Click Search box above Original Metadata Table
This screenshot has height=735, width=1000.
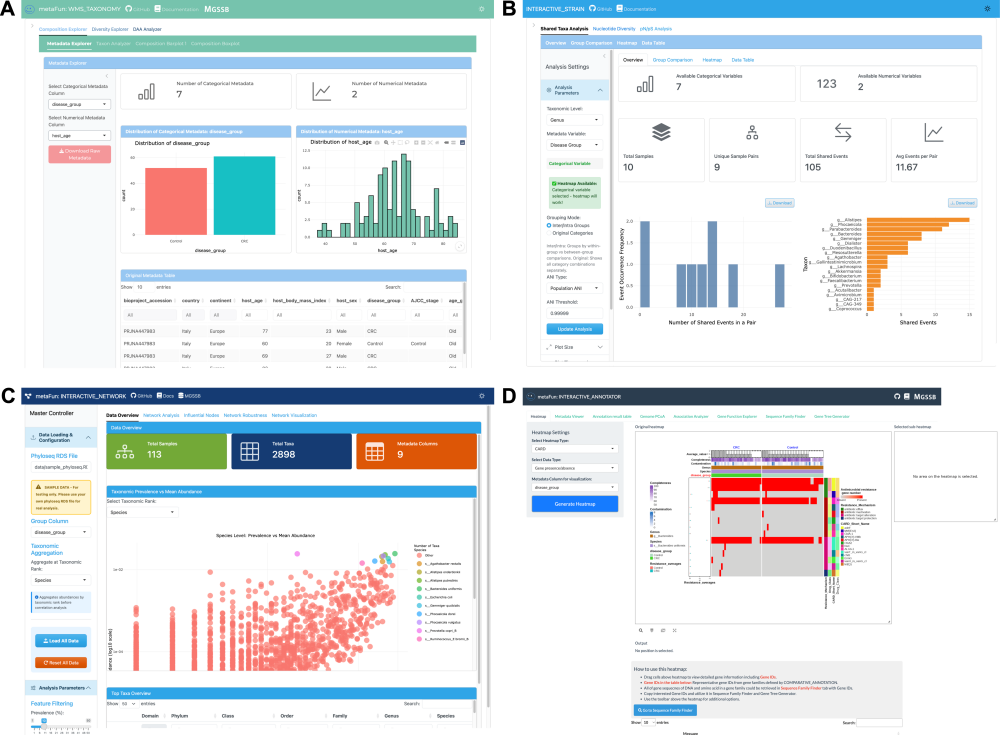tap(432, 287)
